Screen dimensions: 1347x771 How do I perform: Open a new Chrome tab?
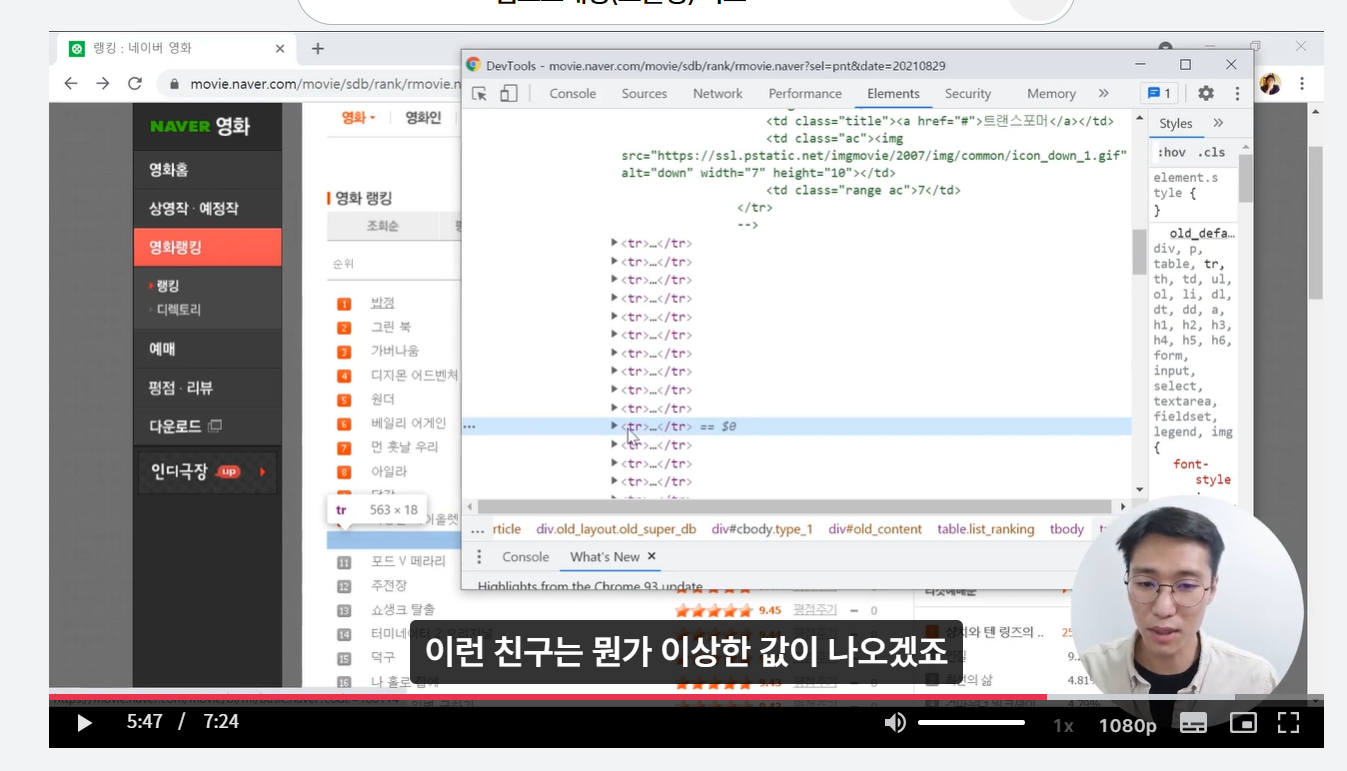click(317, 48)
